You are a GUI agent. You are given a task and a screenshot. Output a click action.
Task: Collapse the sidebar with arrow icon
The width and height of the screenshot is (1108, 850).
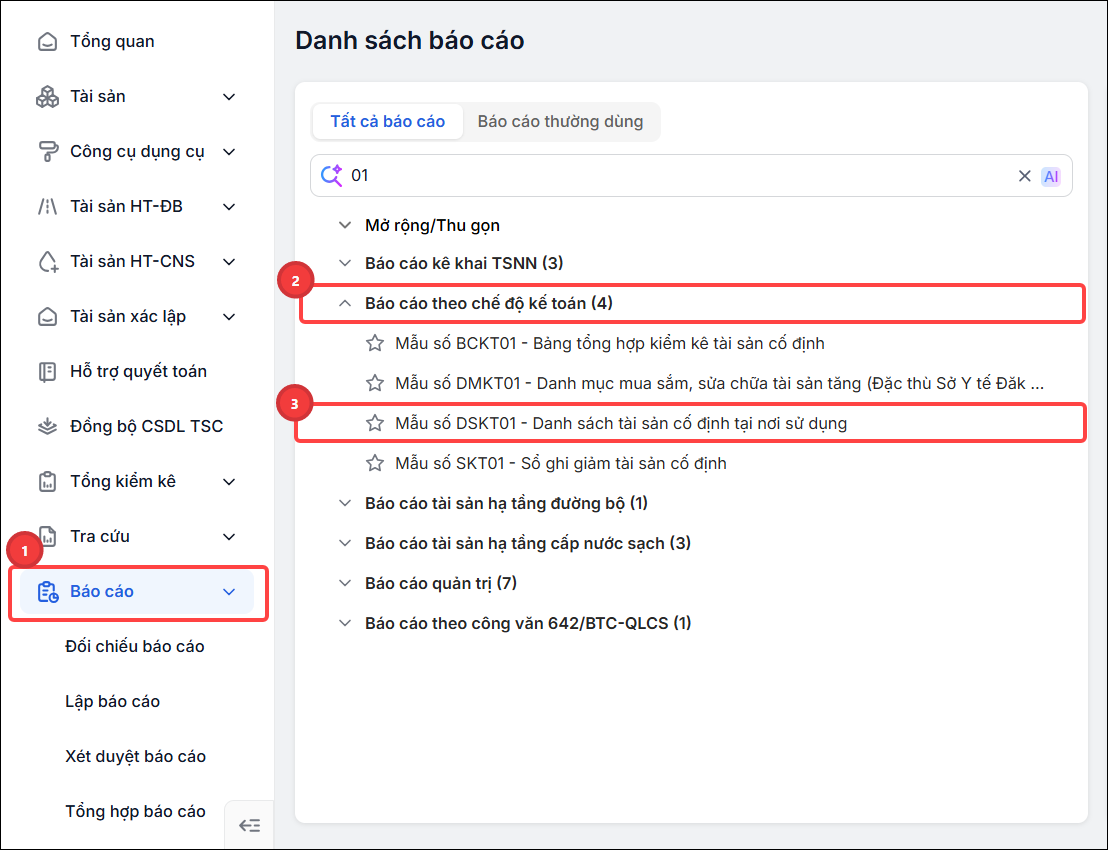(249, 825)
